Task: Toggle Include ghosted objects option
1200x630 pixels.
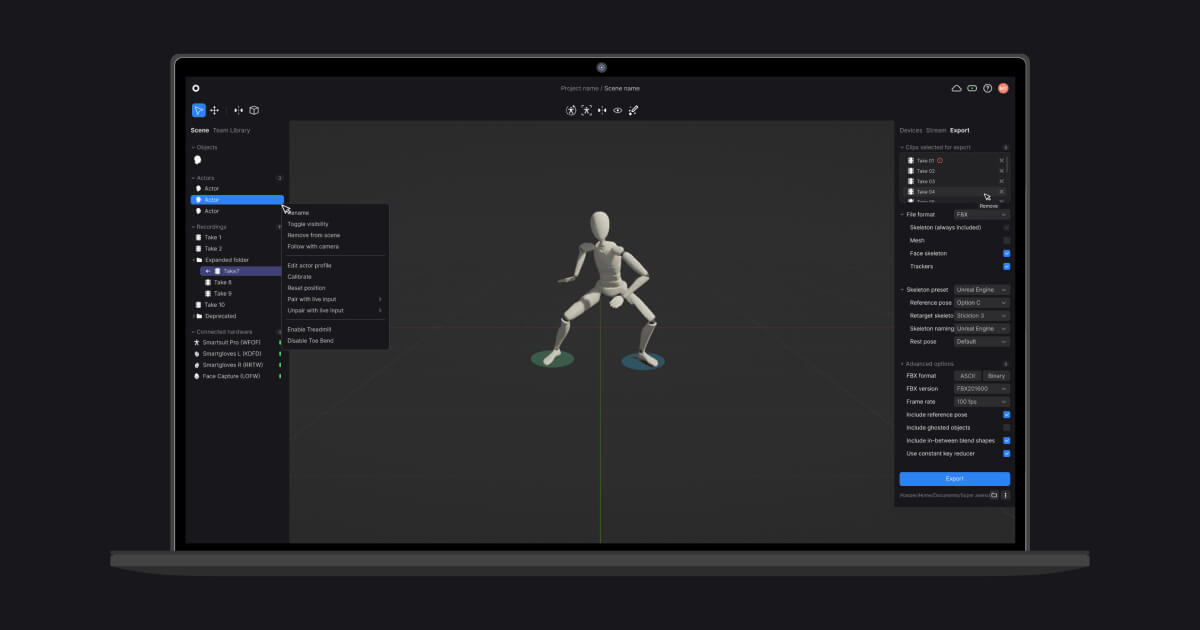Action: coord(1007,427)
